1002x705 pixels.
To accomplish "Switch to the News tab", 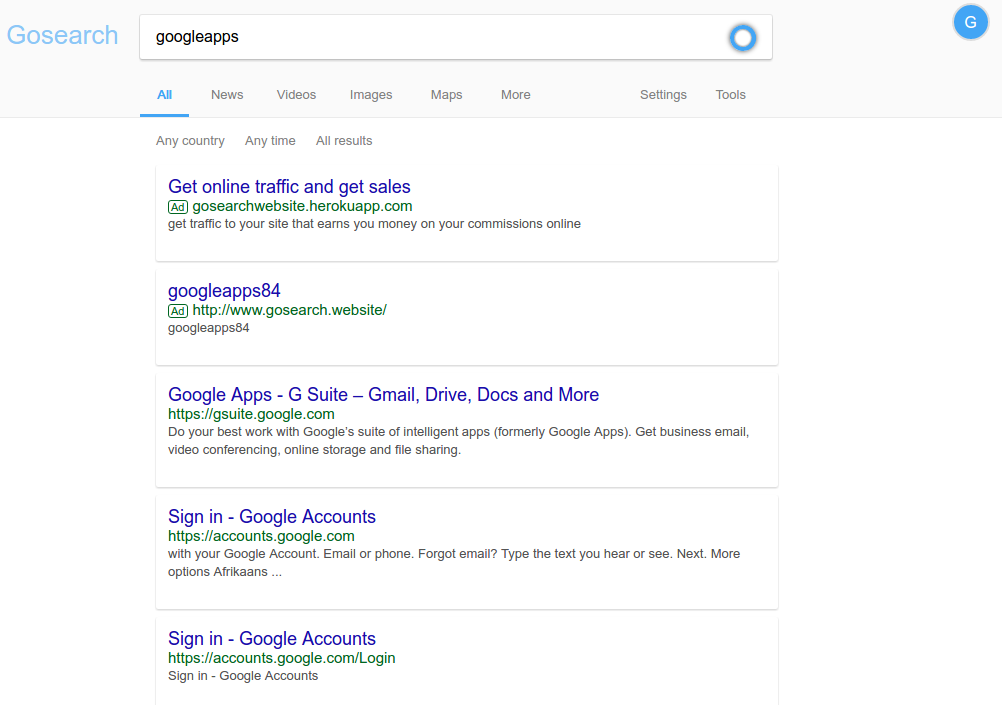I will click(x=227, y=95).
